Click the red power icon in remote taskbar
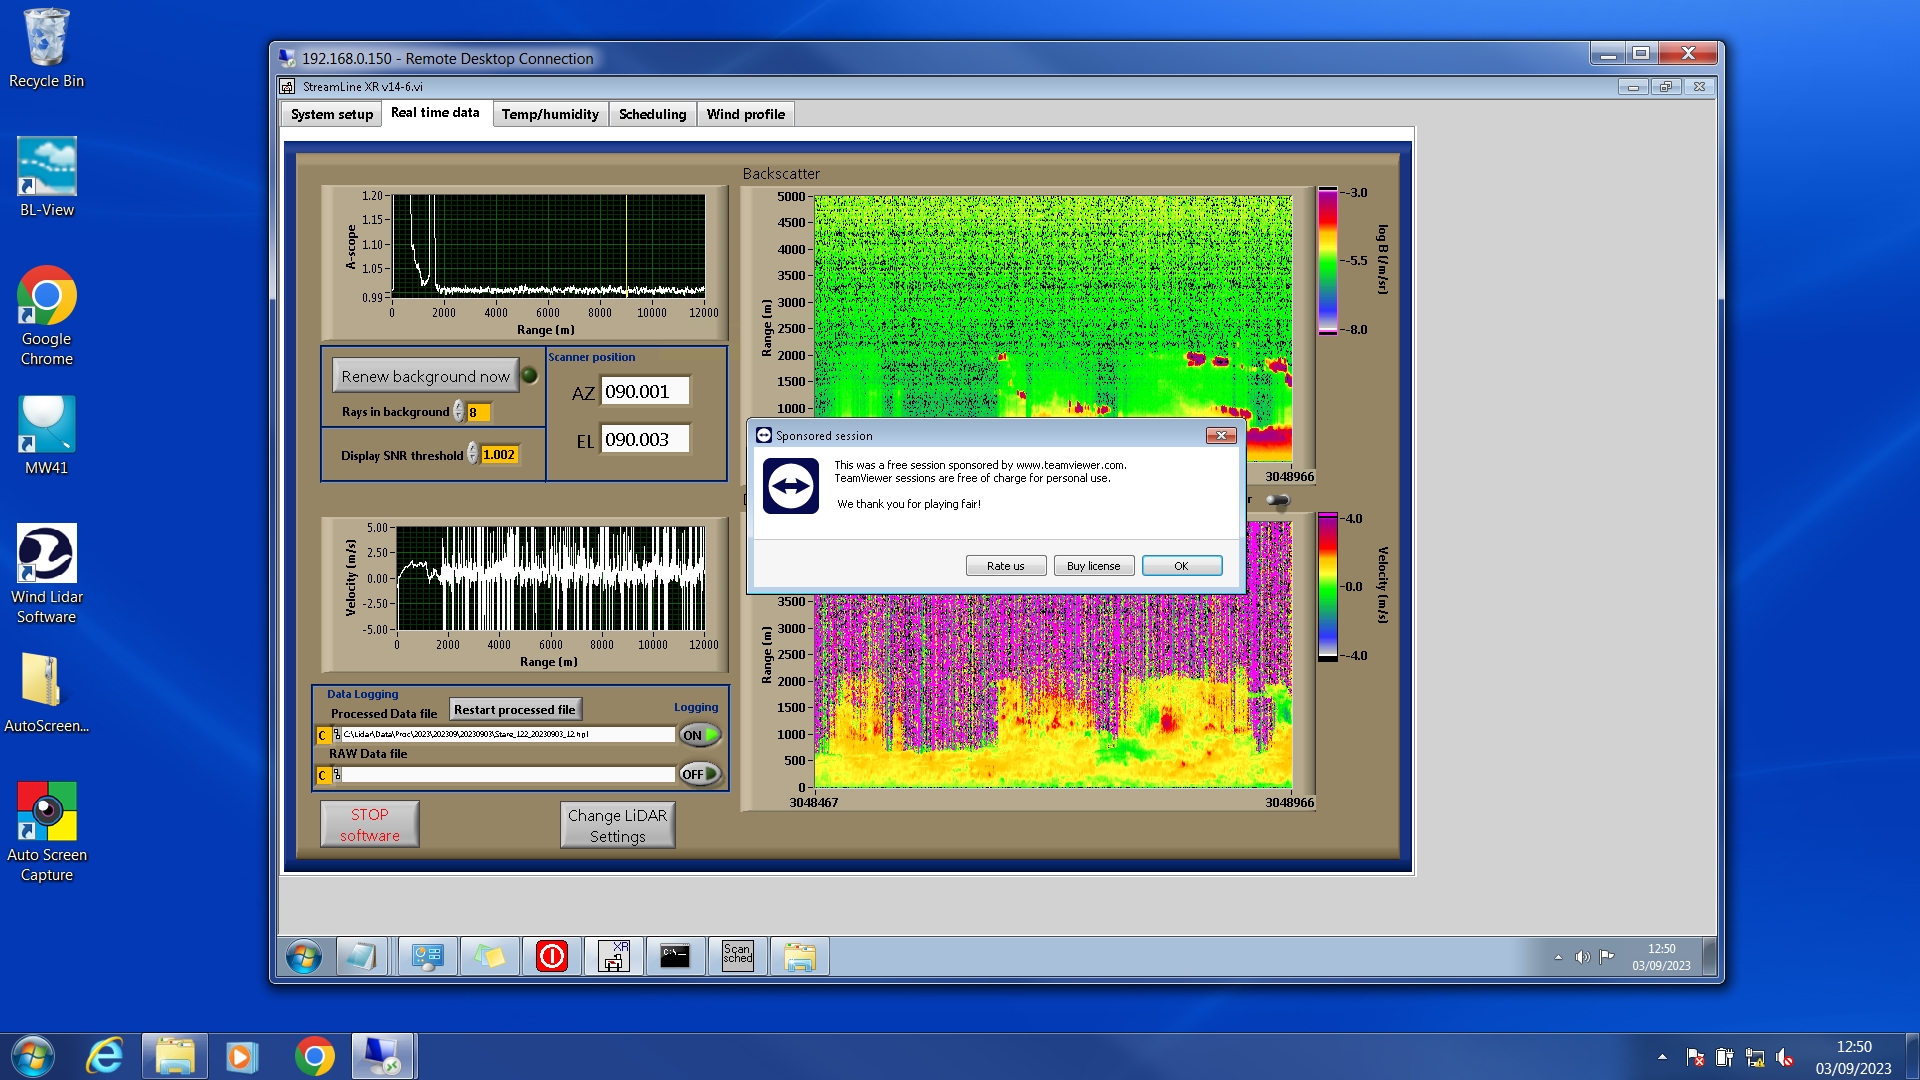The width and height of the screenshot is (1920, 1080). point(551,957)
